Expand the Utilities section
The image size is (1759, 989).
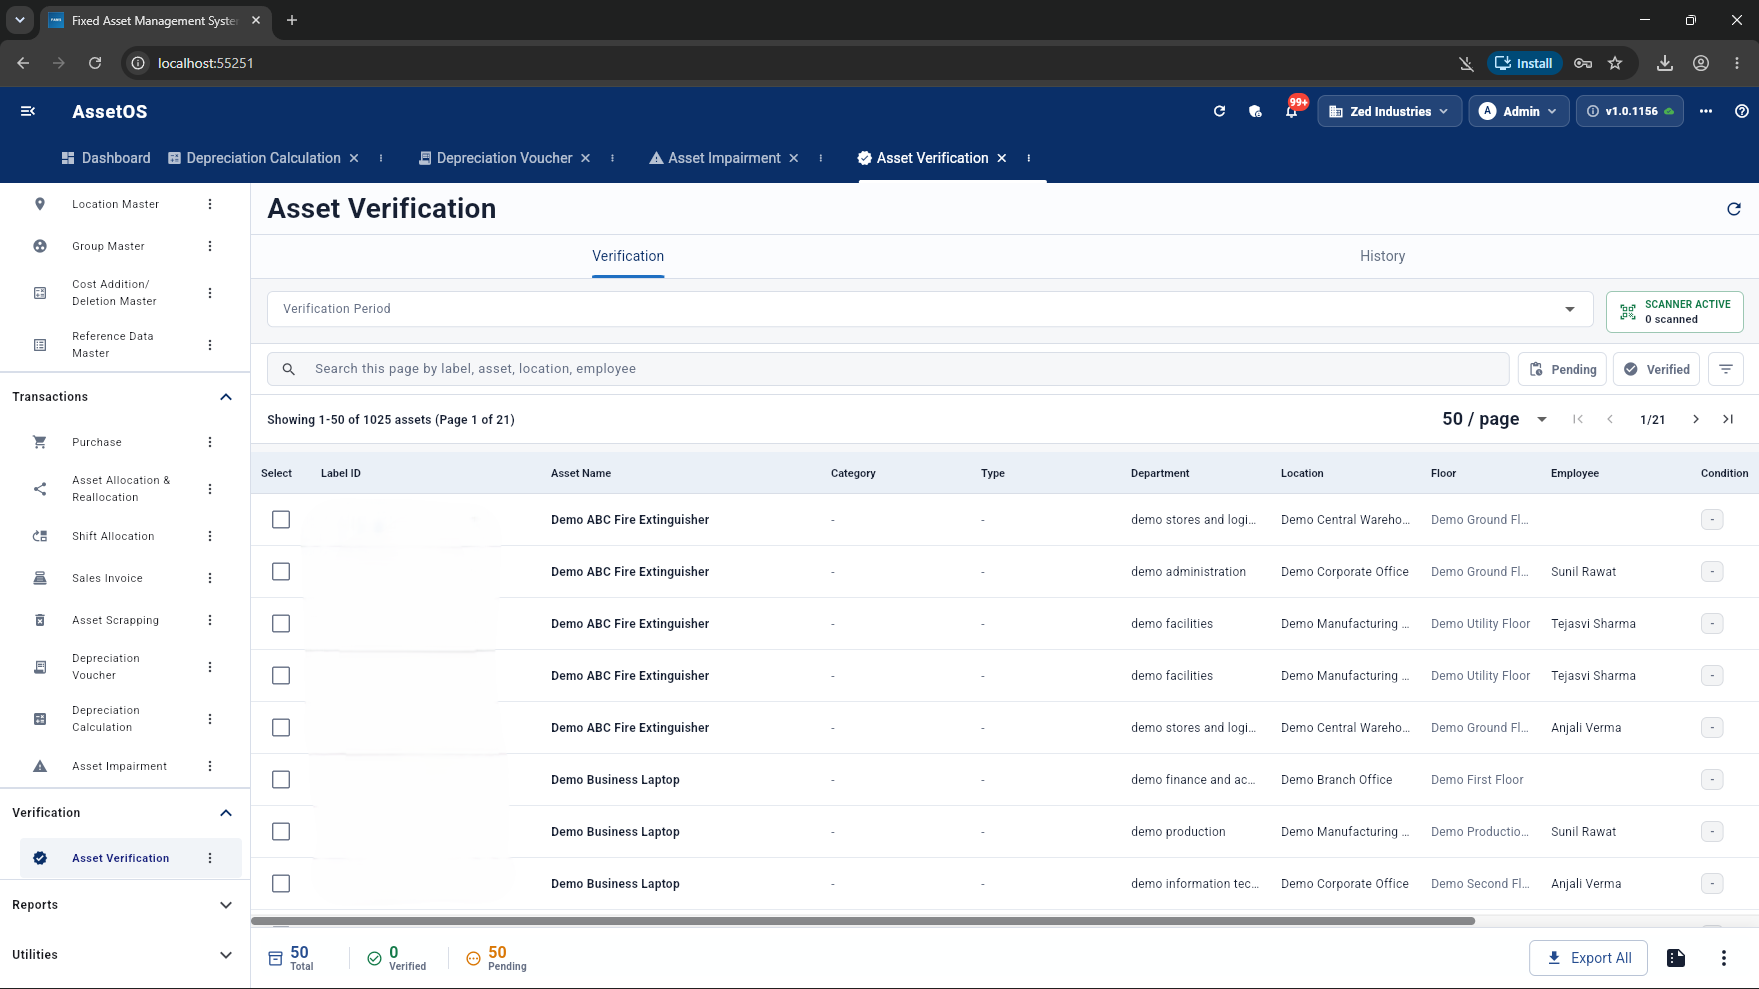tap(226, 955)
